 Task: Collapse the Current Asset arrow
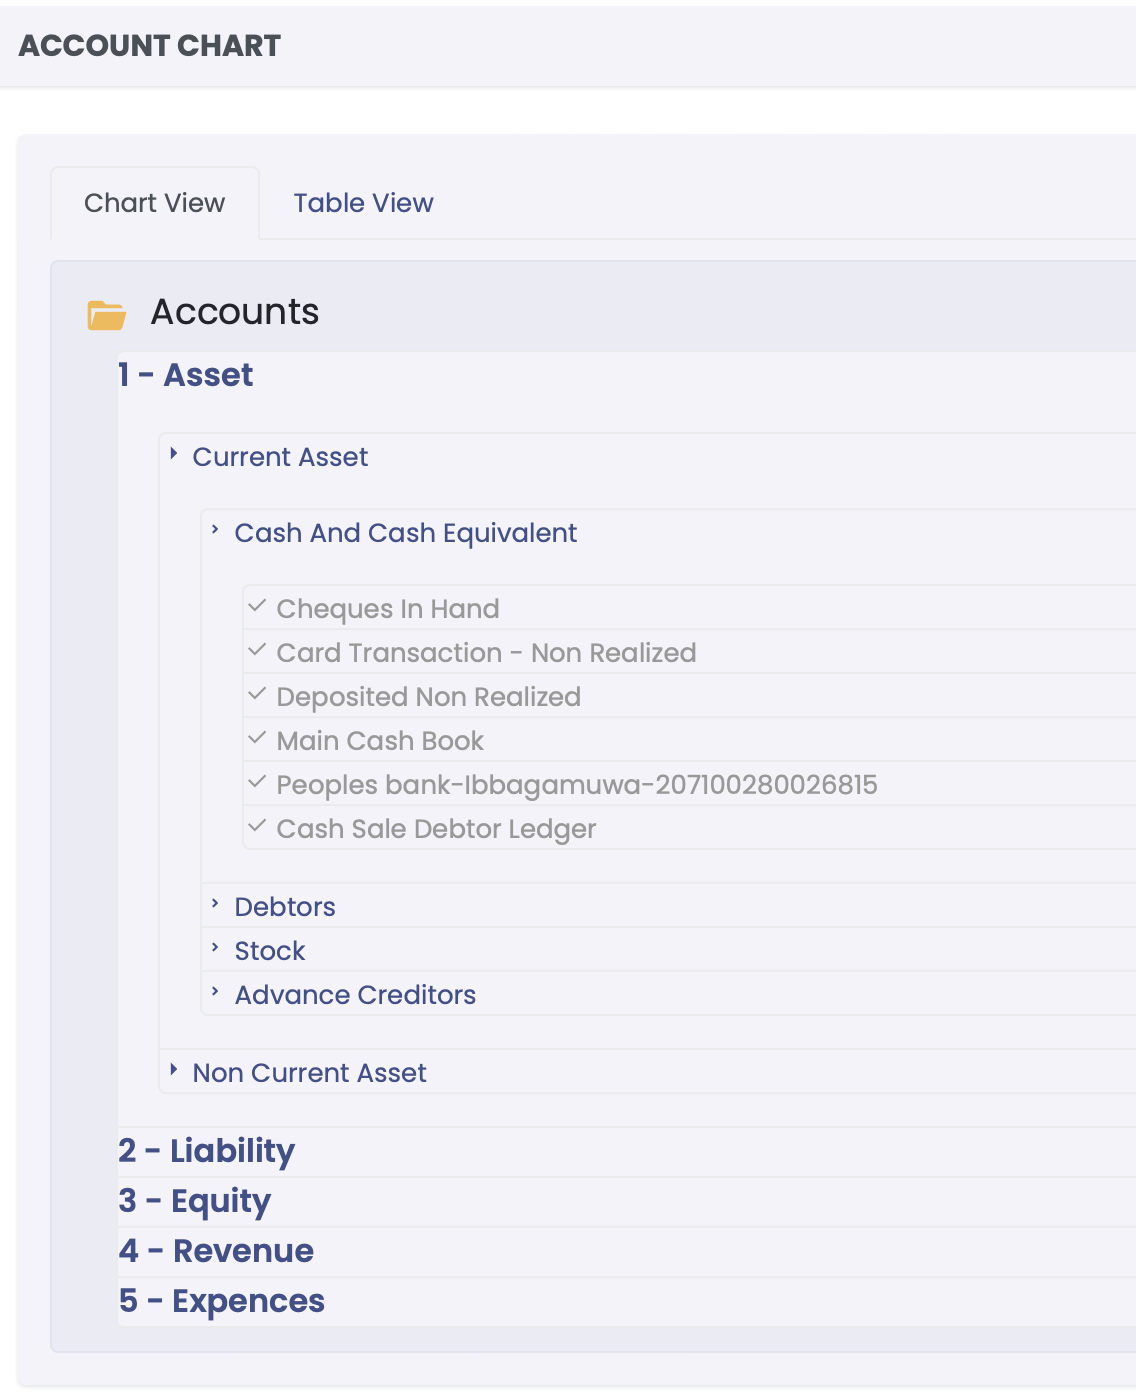coord(174,455)
